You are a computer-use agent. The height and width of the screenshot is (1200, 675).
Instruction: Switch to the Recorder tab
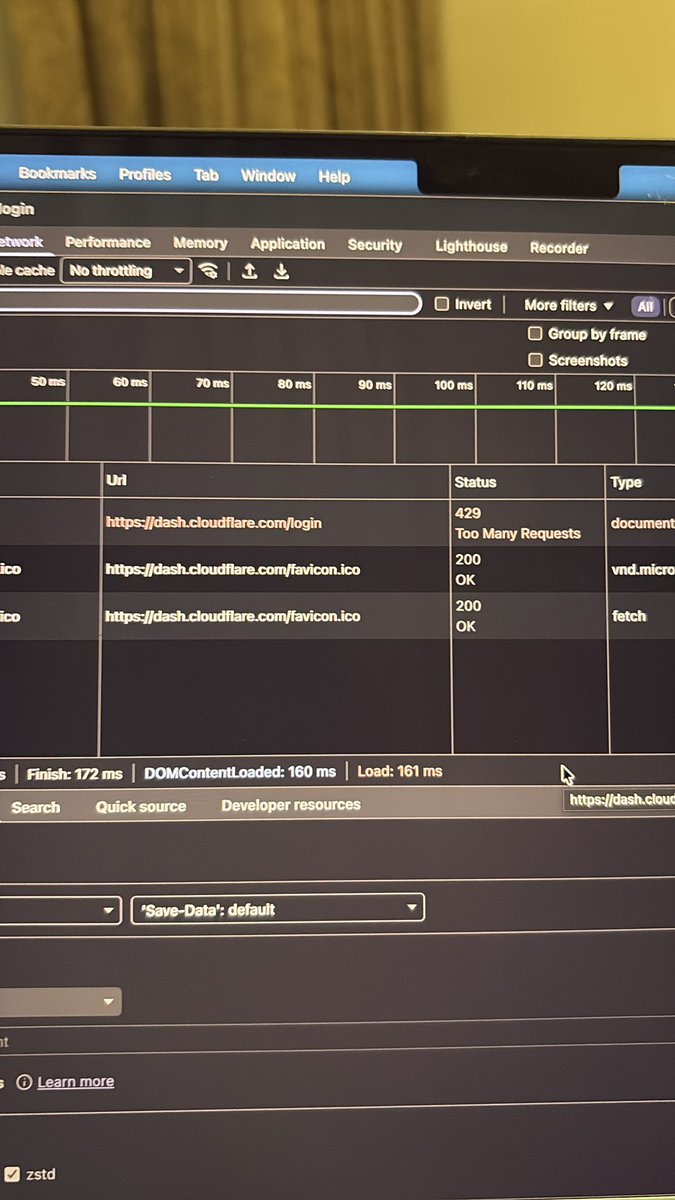(x=559, y=248)
